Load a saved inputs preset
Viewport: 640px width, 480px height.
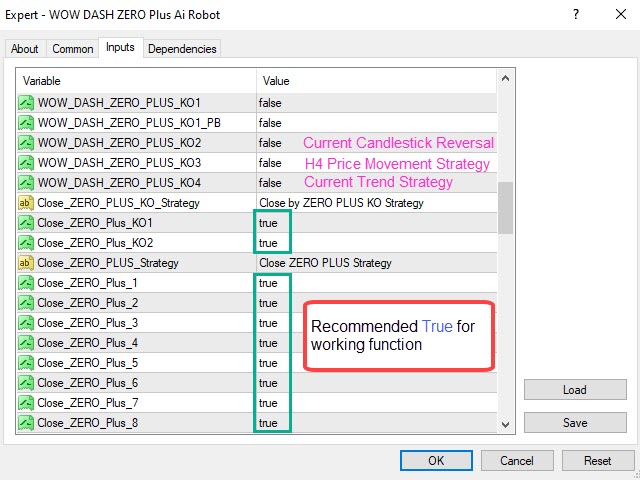pos(575,390)
